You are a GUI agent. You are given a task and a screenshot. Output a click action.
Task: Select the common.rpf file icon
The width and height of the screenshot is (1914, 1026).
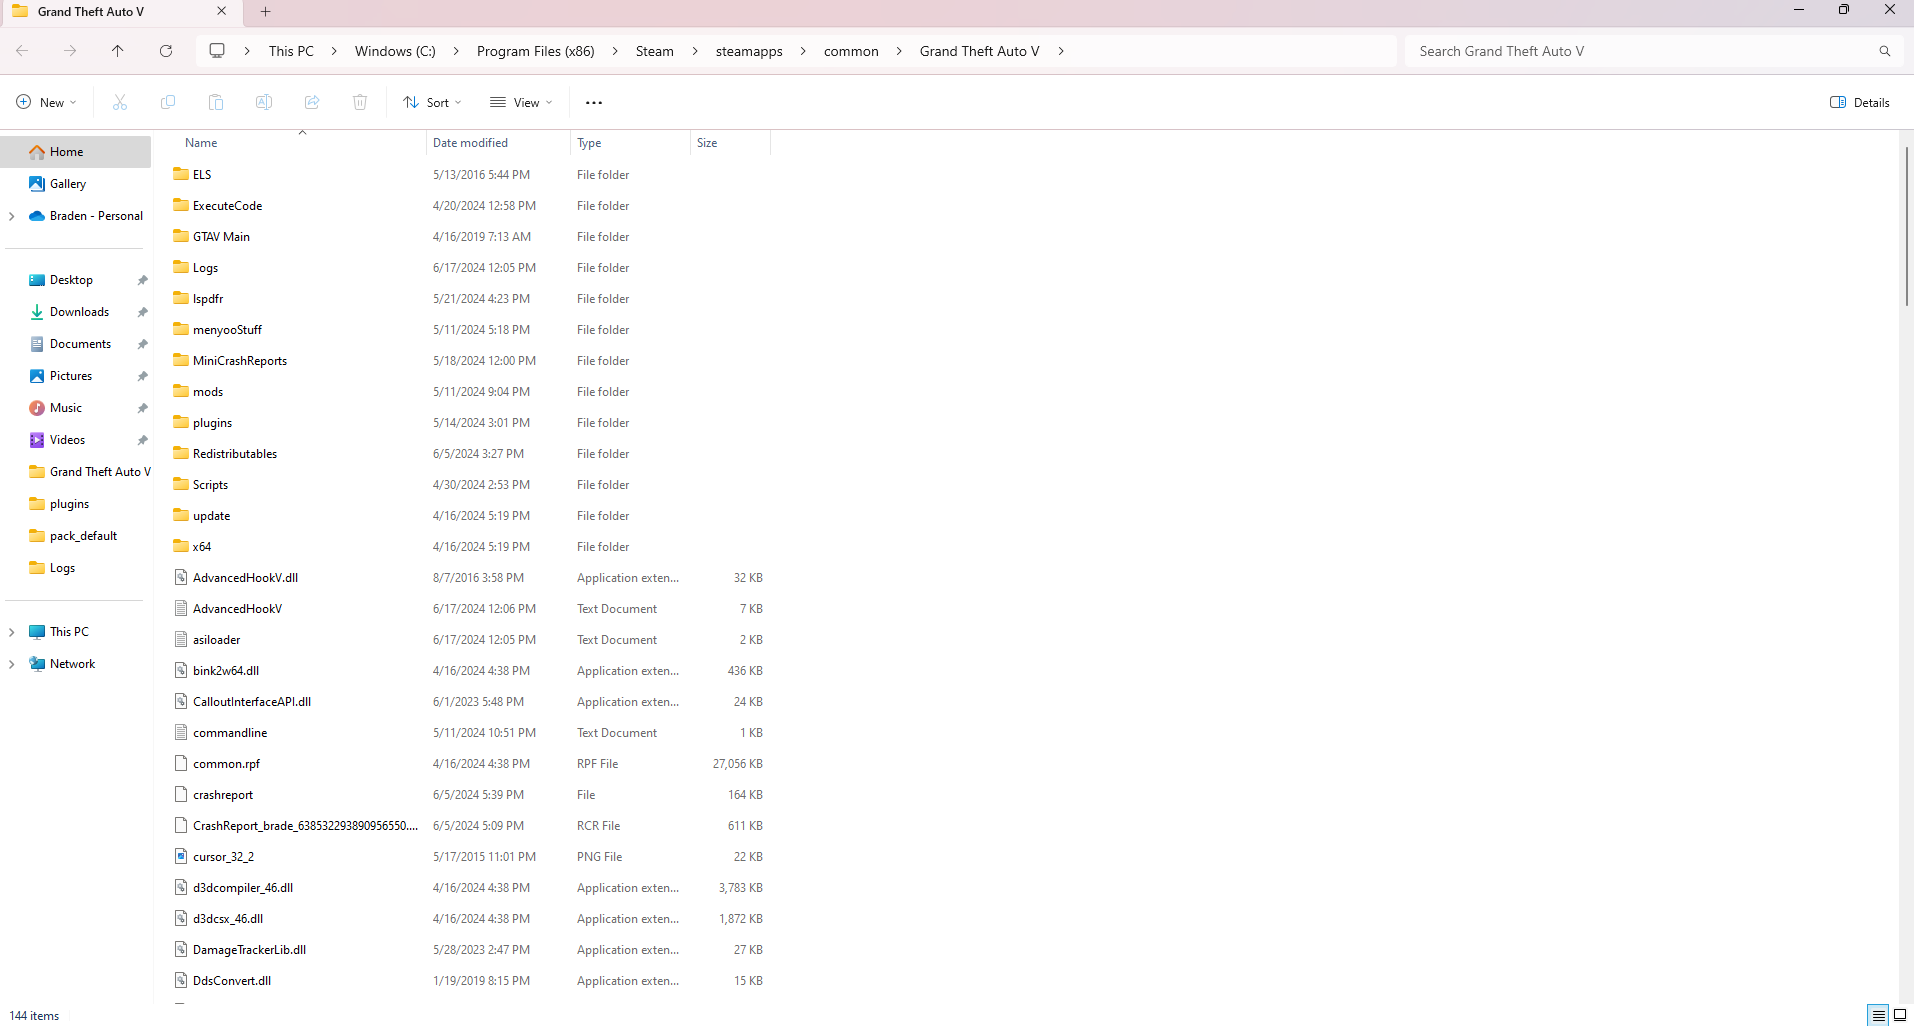point(181,763)
